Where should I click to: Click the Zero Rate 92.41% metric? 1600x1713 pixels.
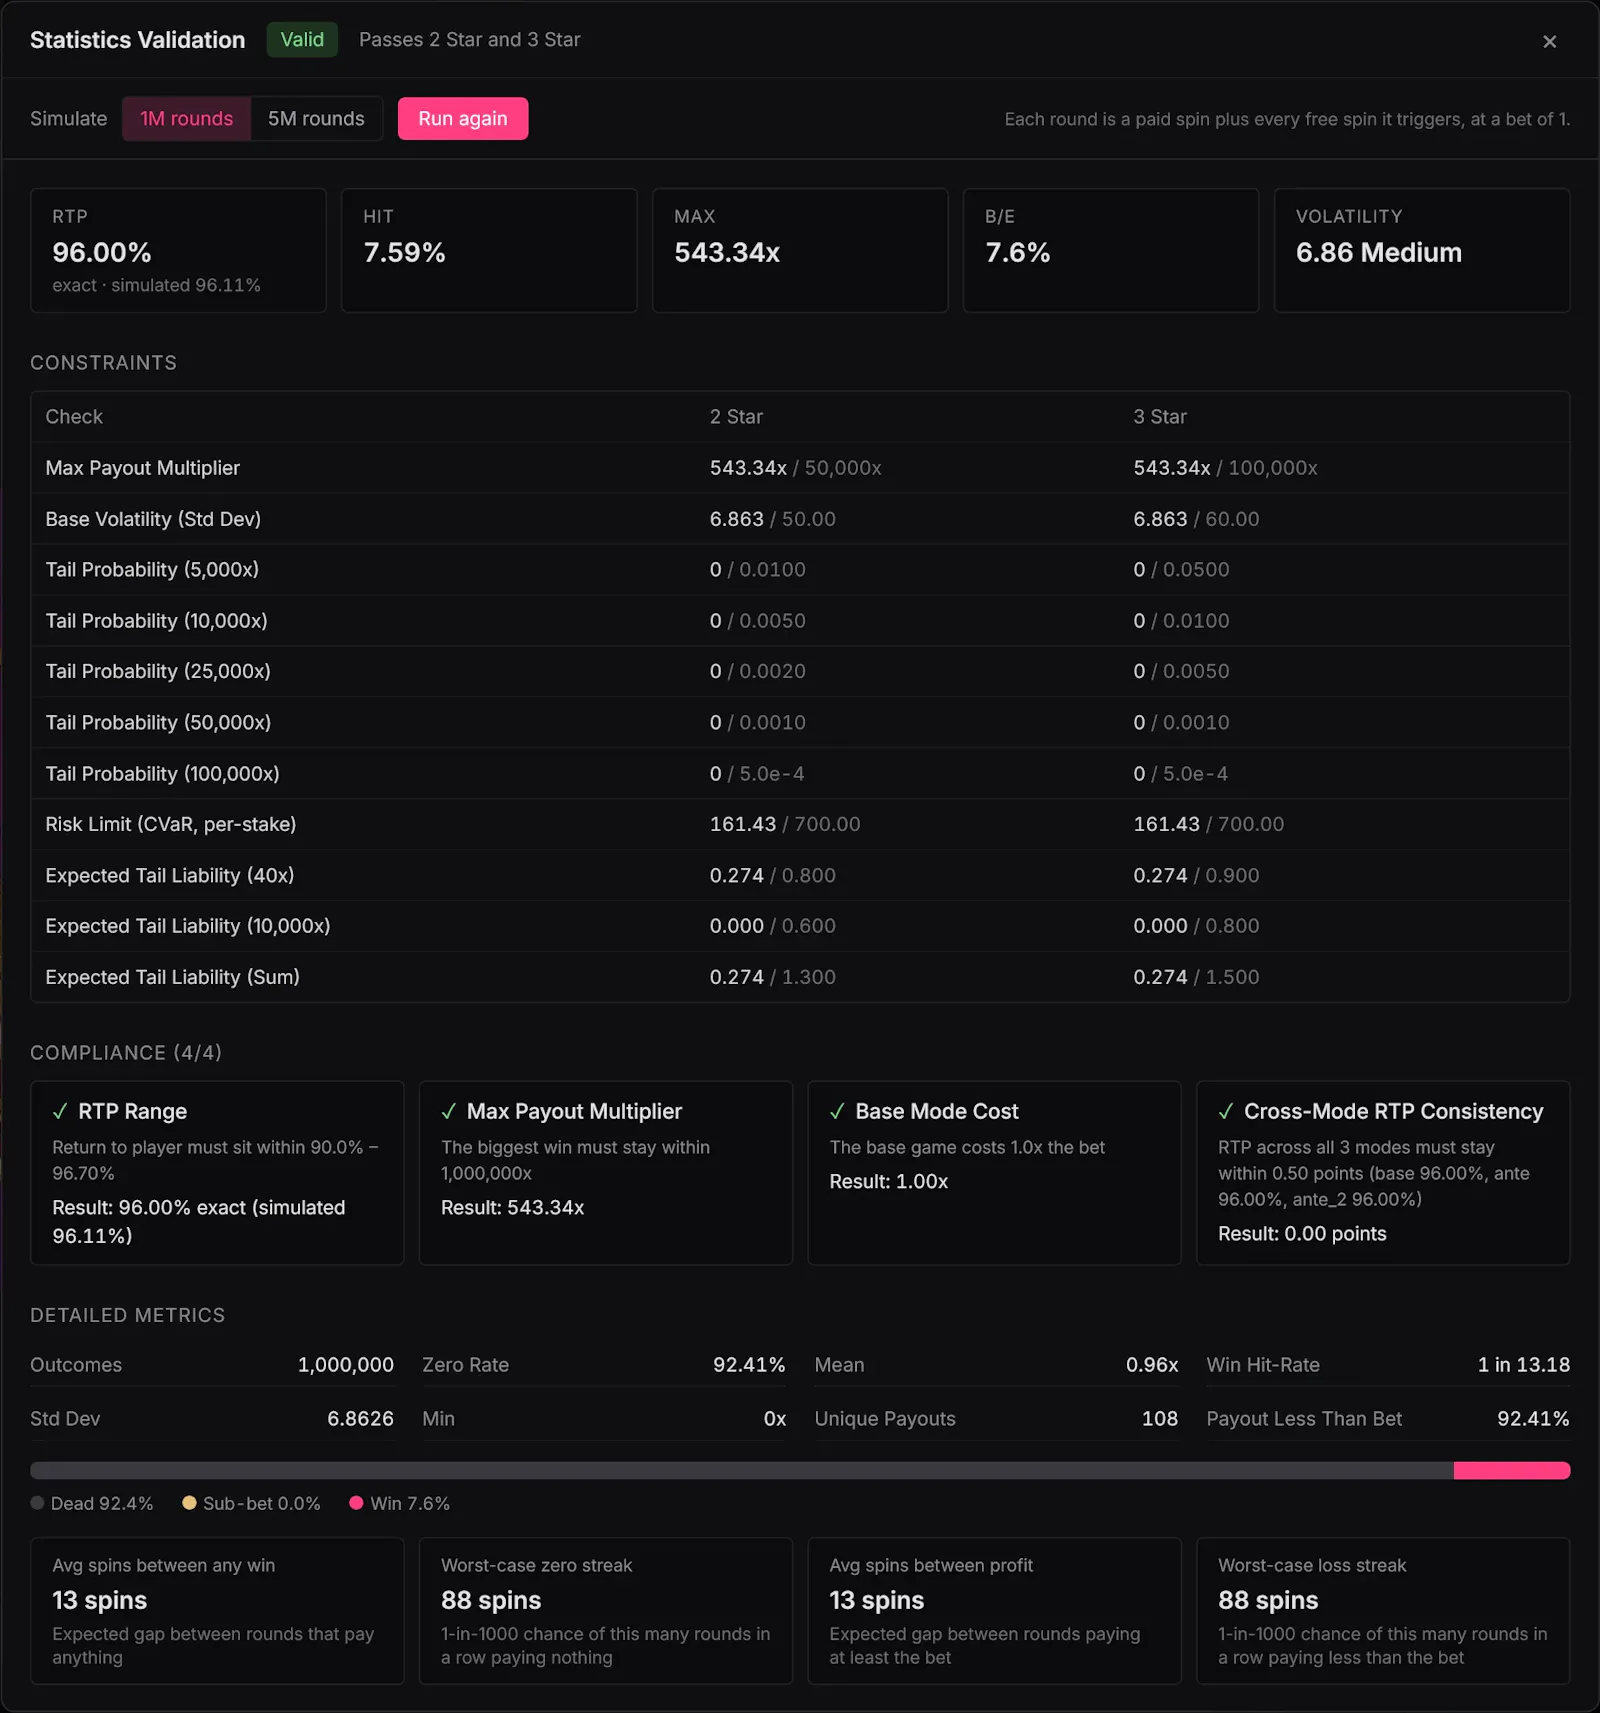[x=604, y=1365]
